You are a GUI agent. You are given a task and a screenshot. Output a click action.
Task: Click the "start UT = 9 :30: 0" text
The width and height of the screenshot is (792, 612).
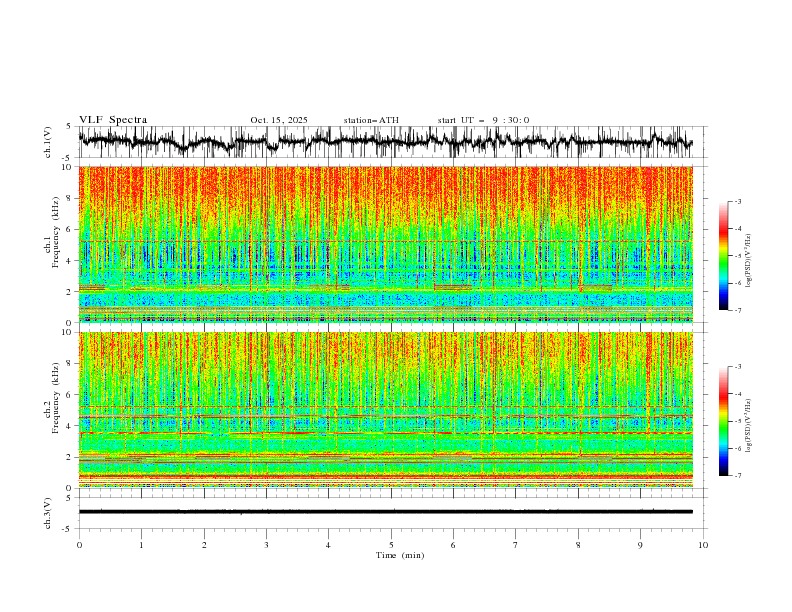coord(483,120)
